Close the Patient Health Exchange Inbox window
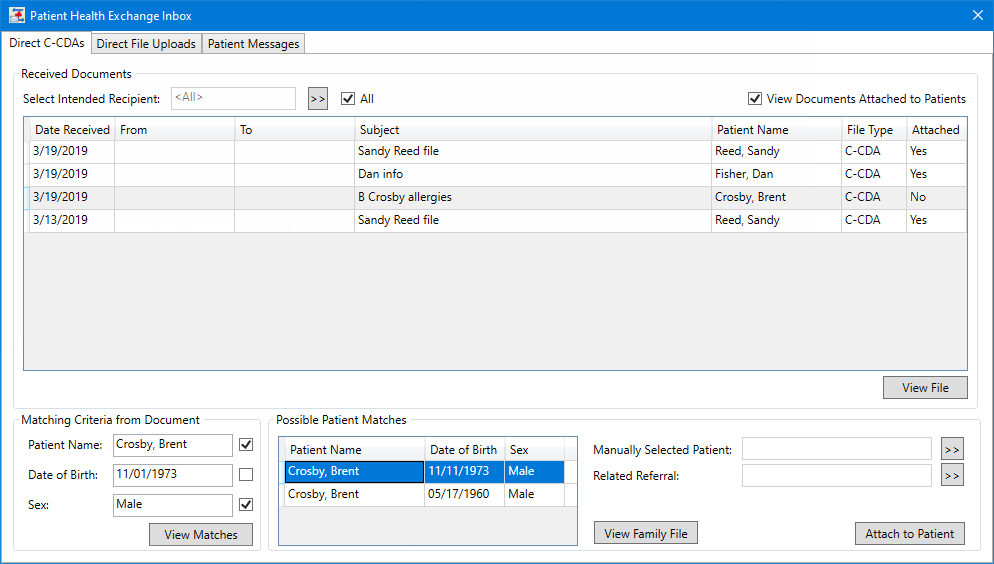 pos(977,15)
